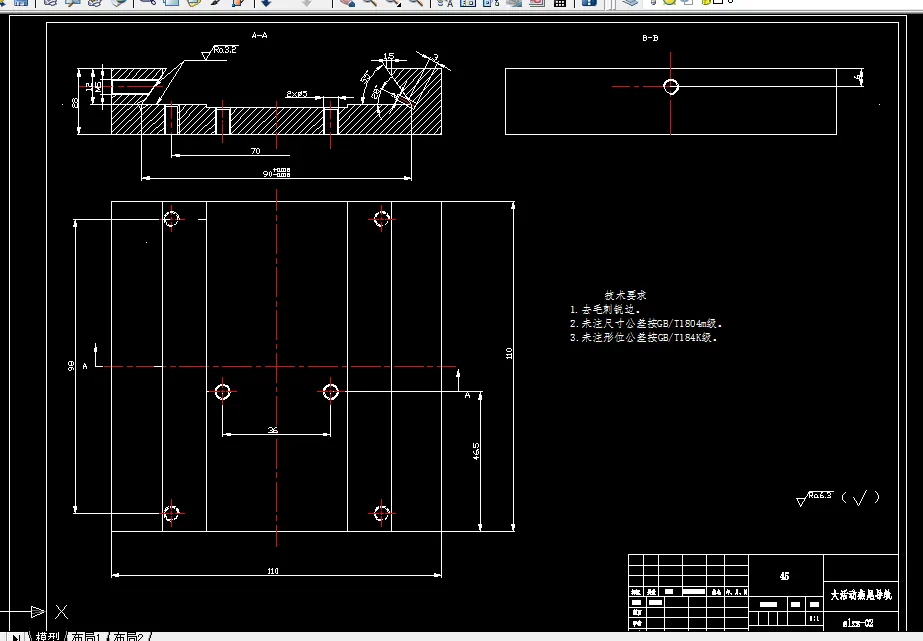Image resolution: width=923 pixels, height=641 pixels.
Task: Select the 90 toleranced dimension text
Action: pyautogui.click(x=277, y=172)
